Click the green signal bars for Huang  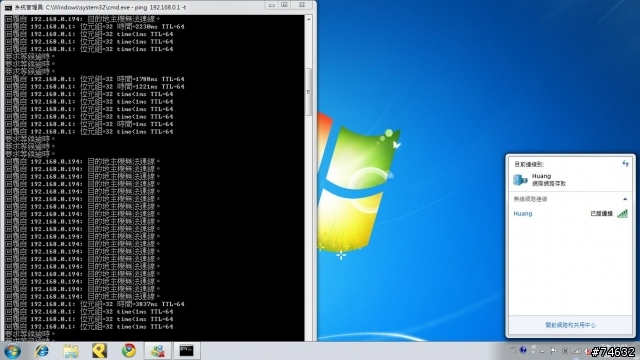tap(622, 213)
